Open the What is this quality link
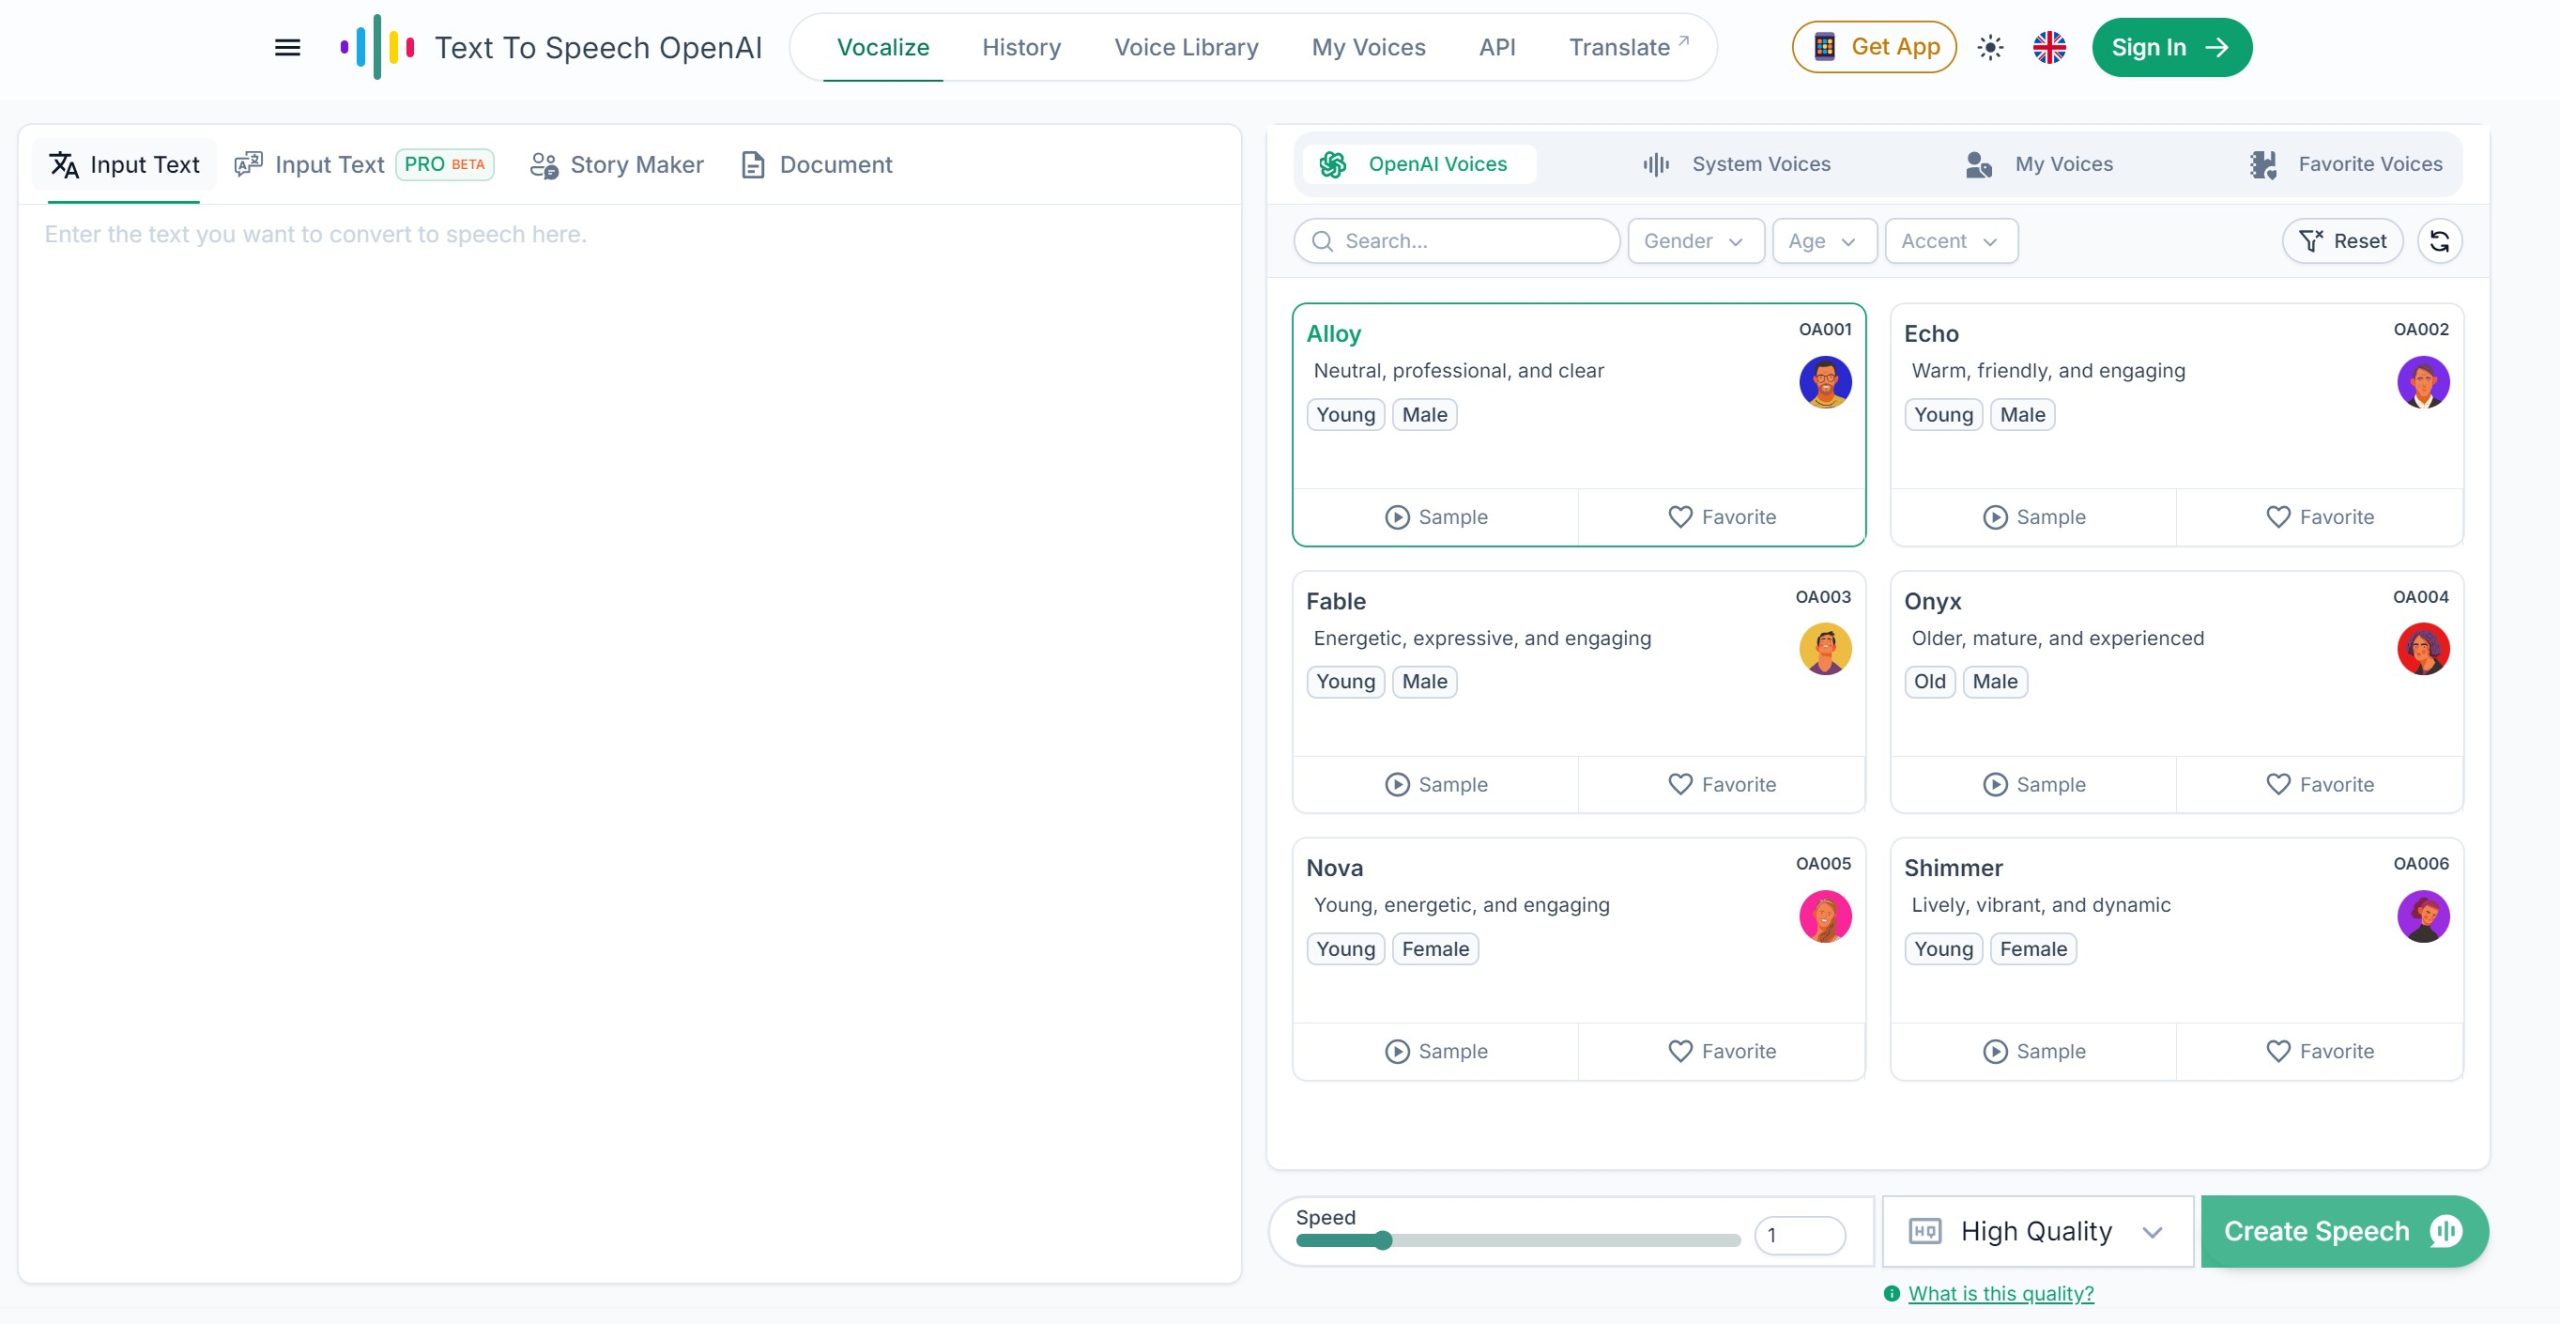 [2000, 1293]
